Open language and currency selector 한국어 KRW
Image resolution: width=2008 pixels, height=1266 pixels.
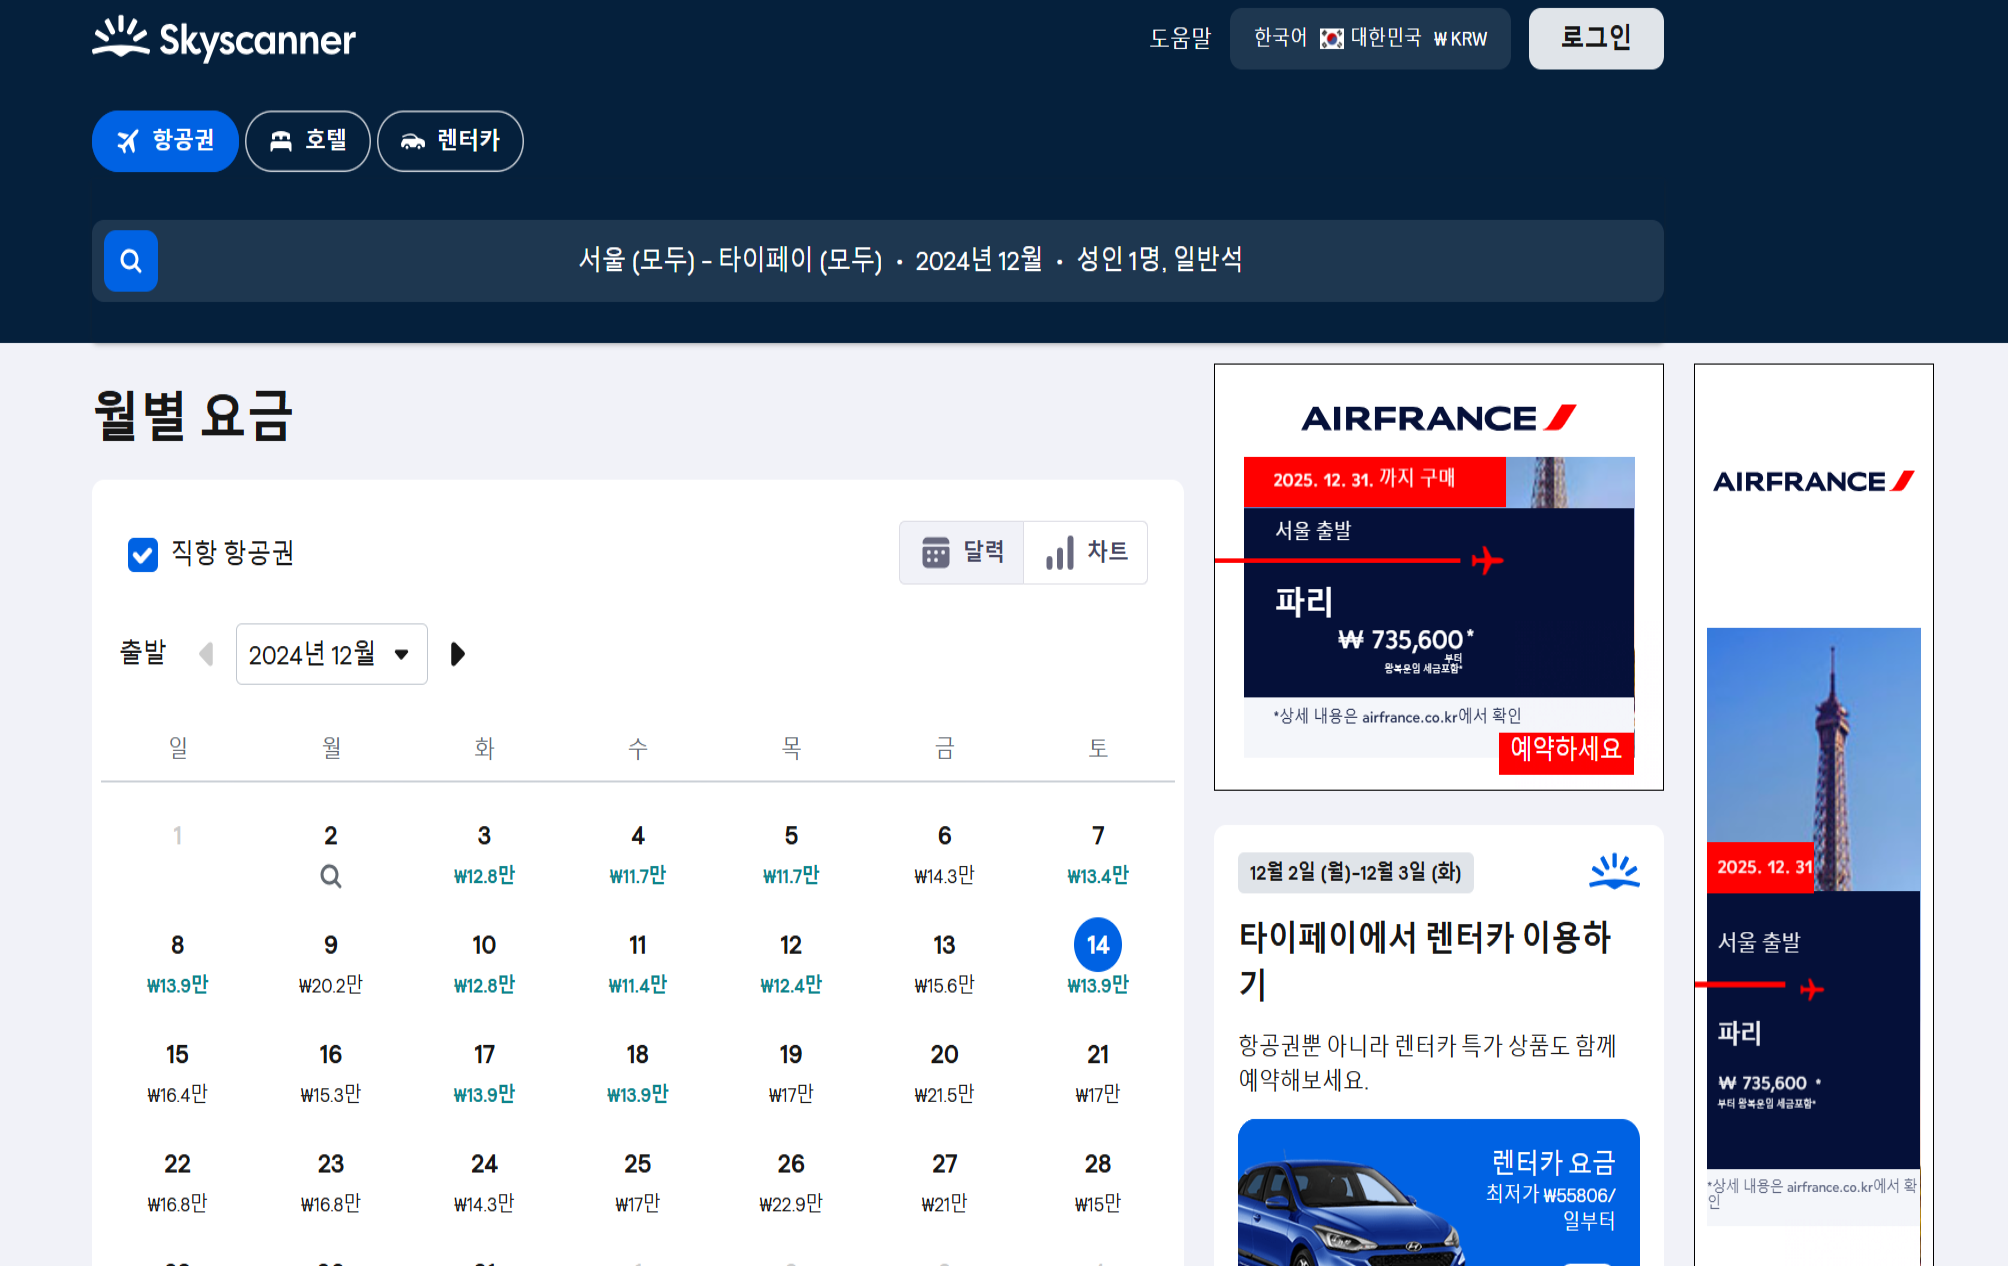pyautogui.click(x=1370, y=39)
